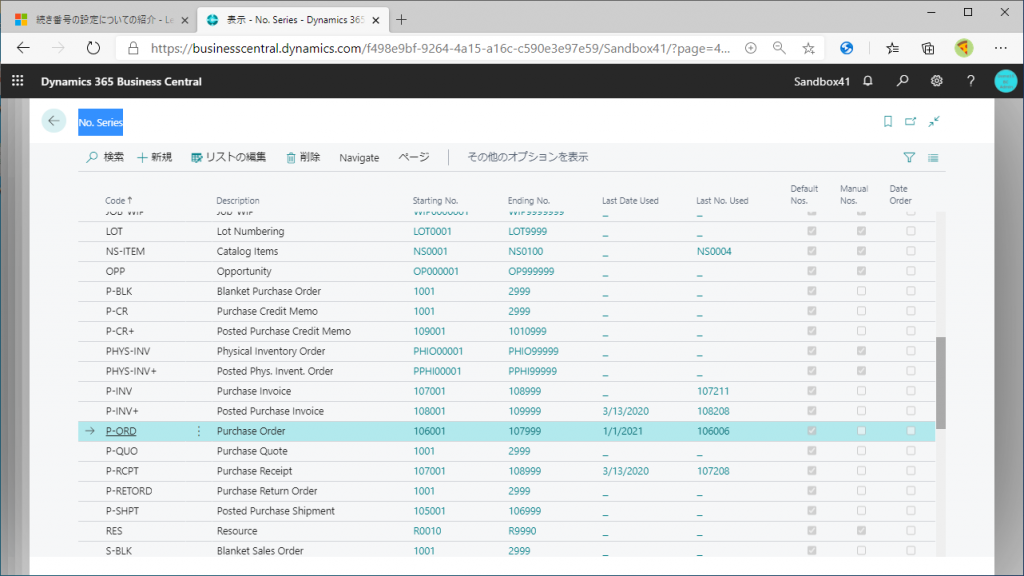Bookmark this page with bookmark icon

click(x=887, y=121)
